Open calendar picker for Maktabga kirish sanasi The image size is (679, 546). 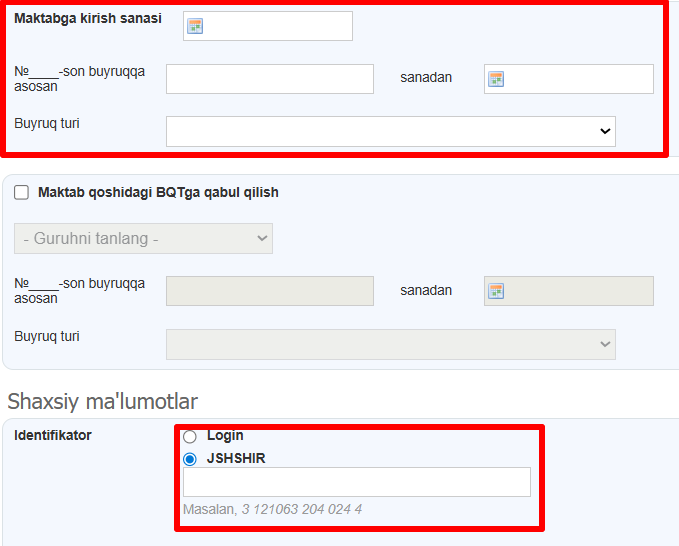point(195,27)
